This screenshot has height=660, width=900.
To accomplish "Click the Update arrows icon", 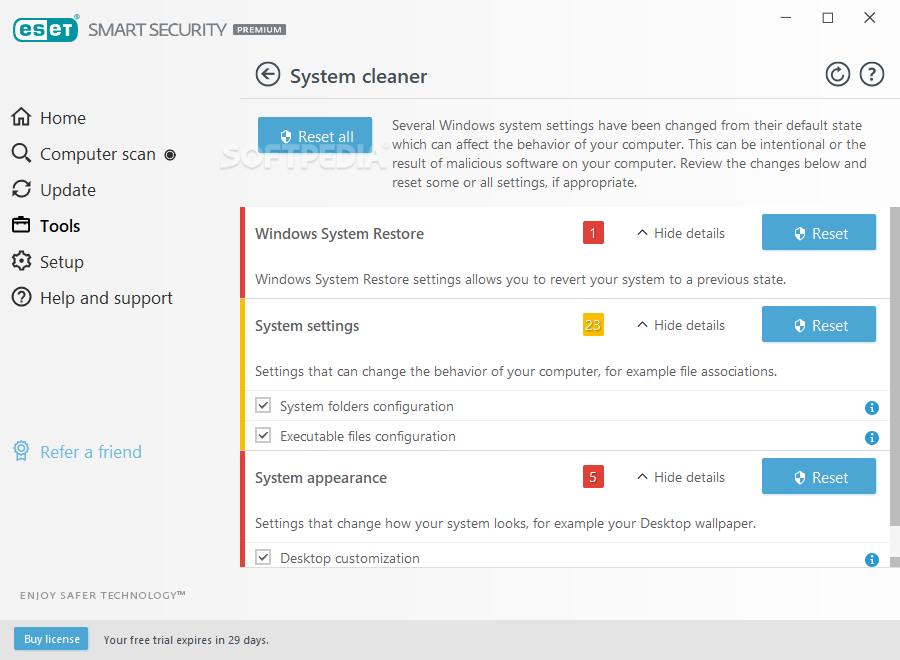I will 21,189.
